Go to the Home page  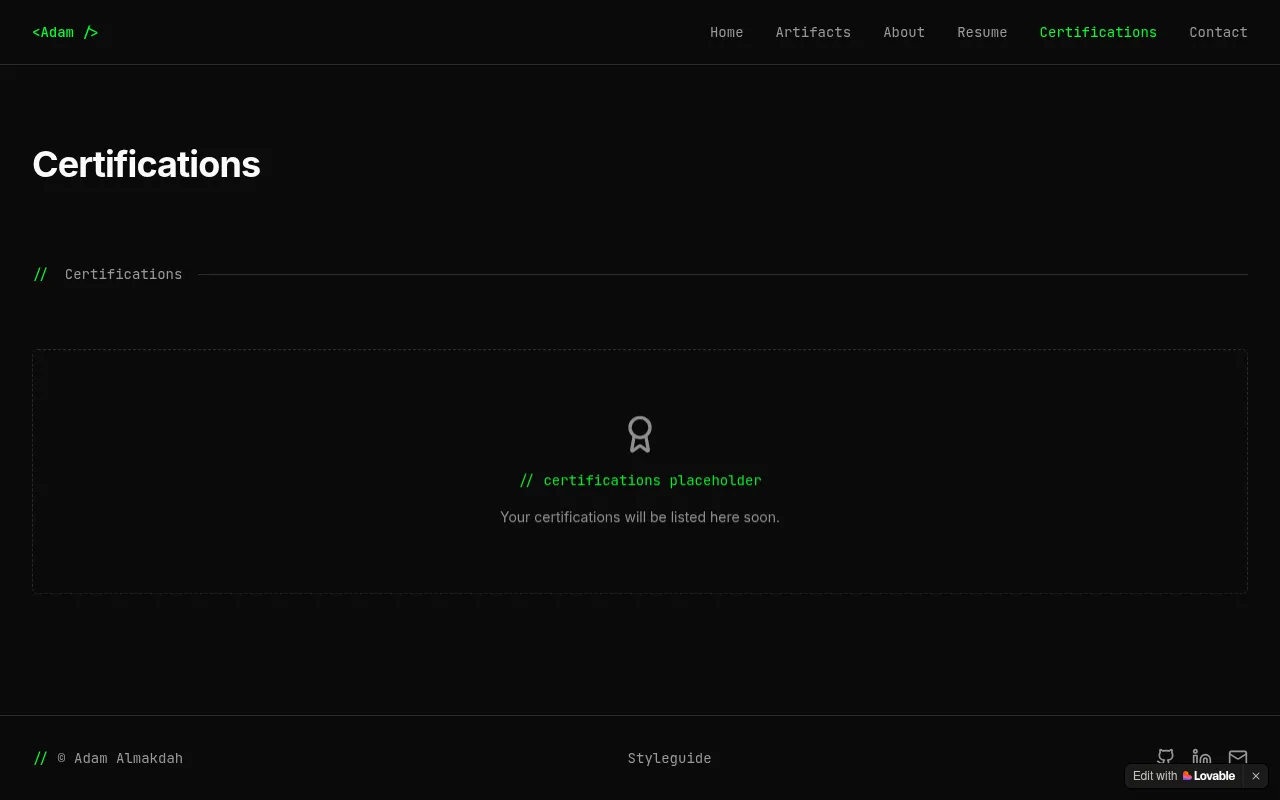tap(727, 32)
